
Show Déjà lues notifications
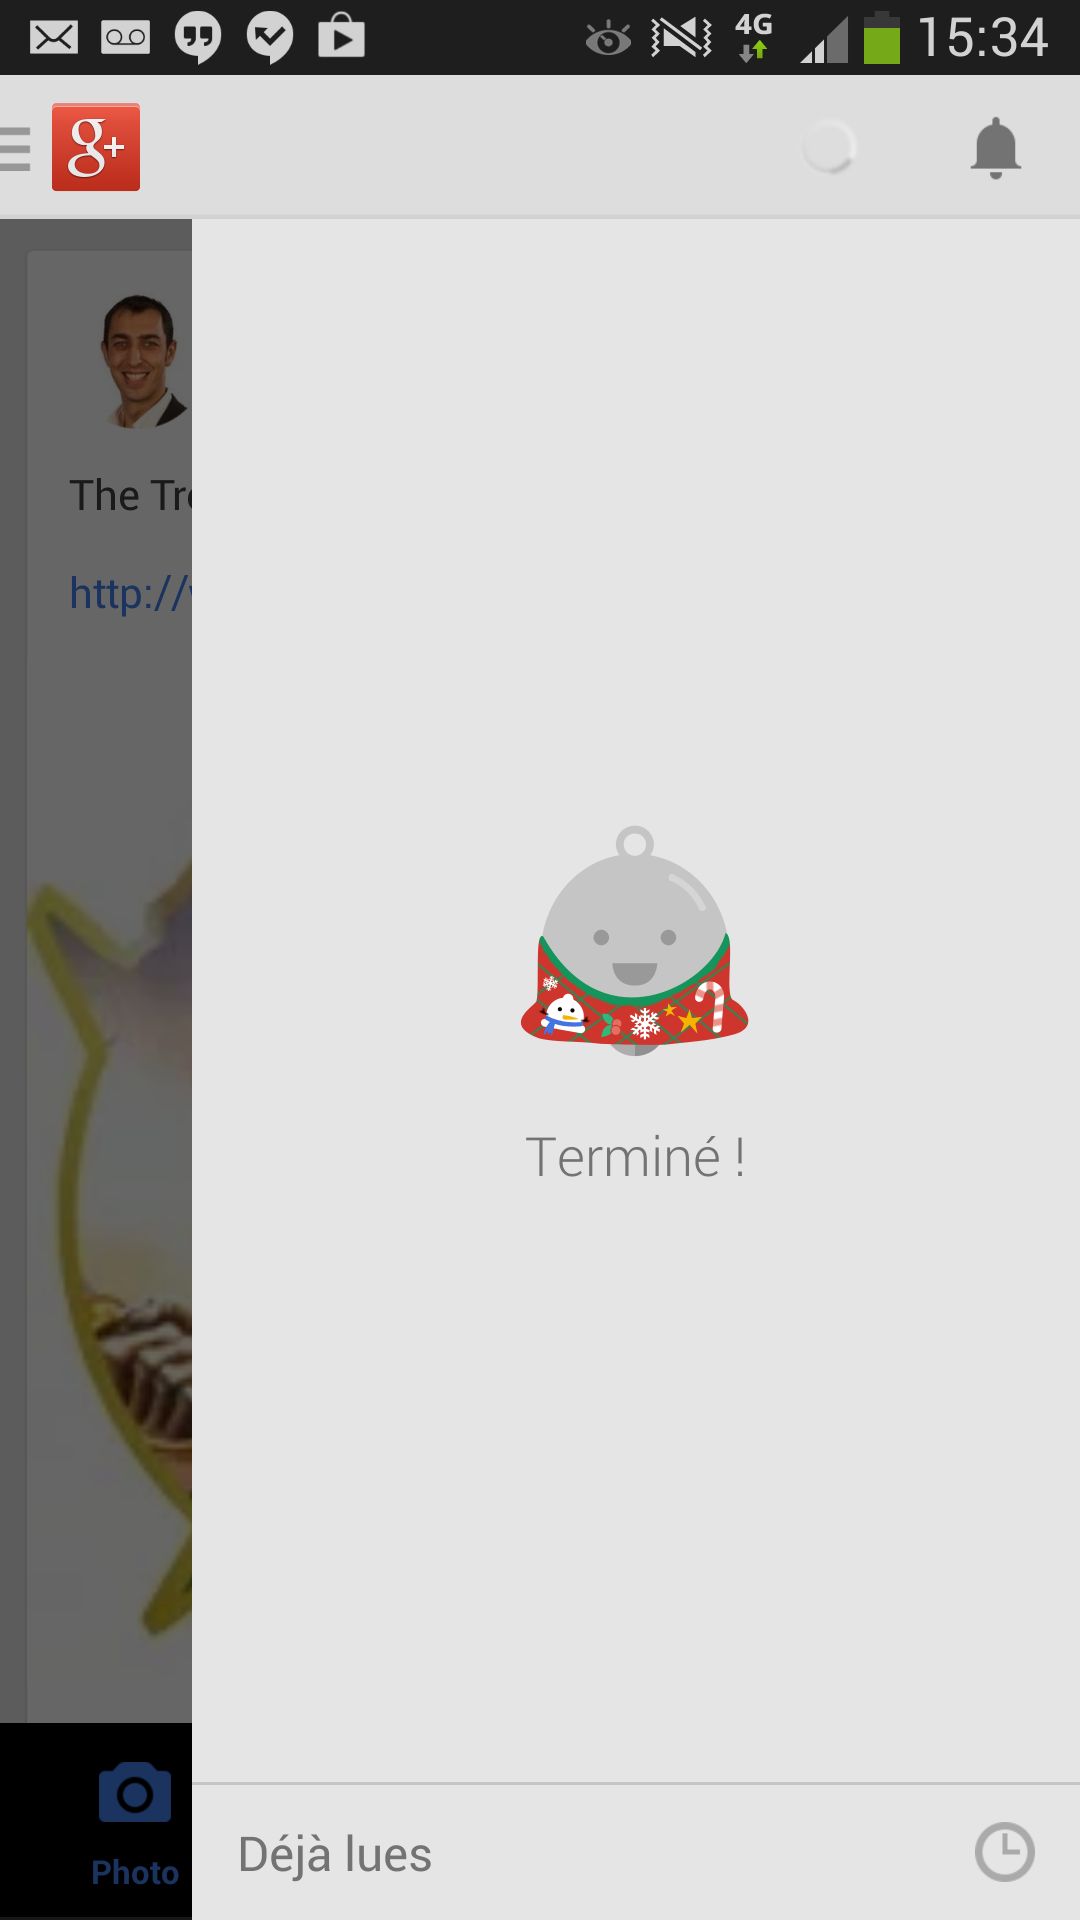coord(335,1854)
